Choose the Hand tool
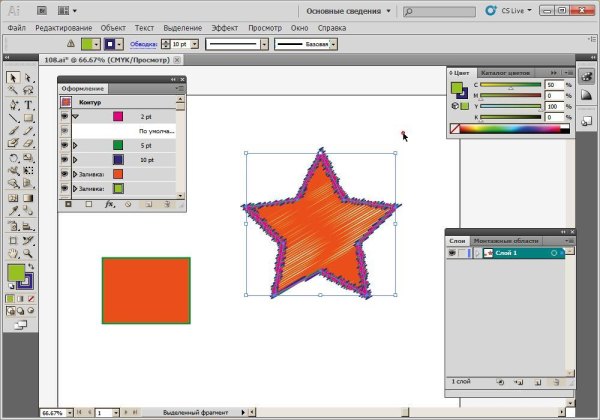 13,253
